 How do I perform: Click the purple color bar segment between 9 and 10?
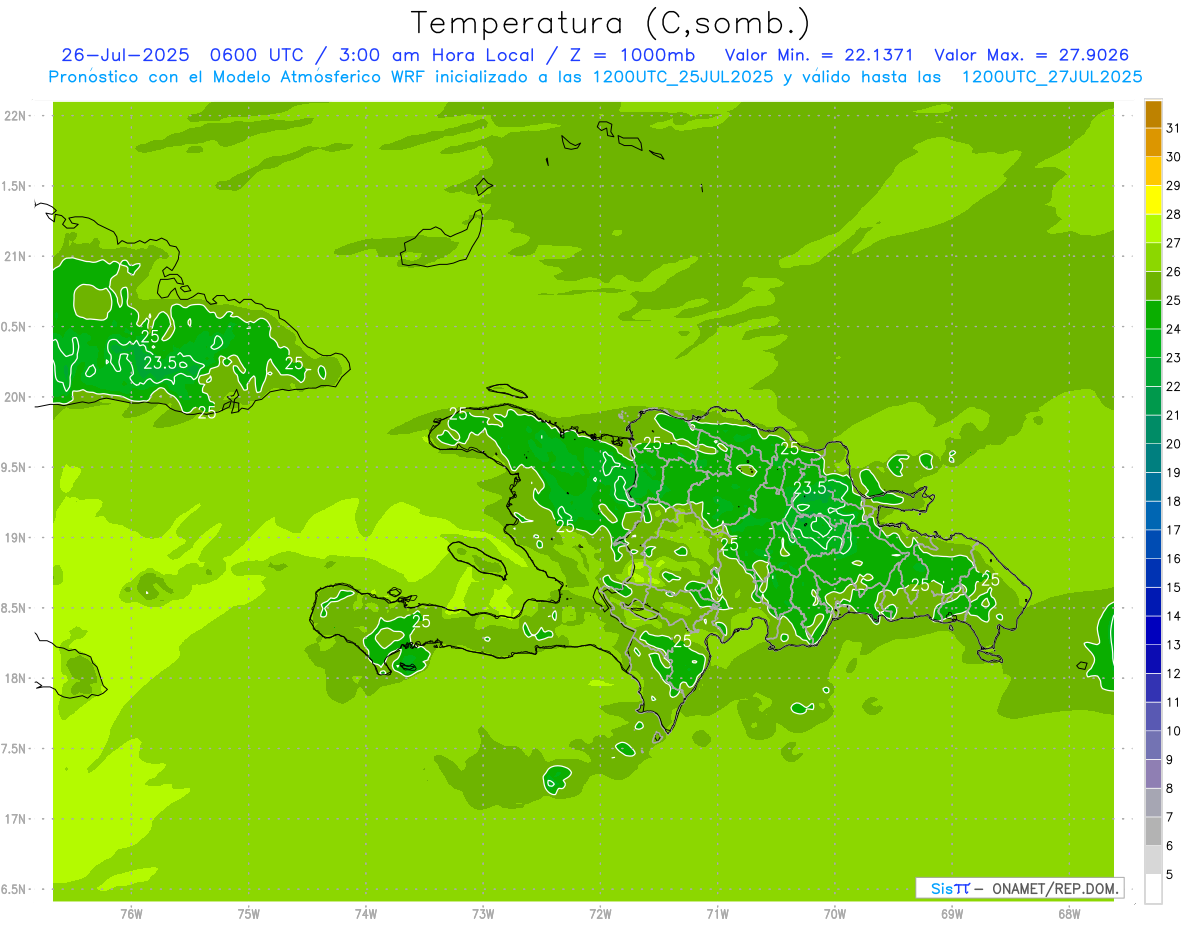coord(1153,745)
